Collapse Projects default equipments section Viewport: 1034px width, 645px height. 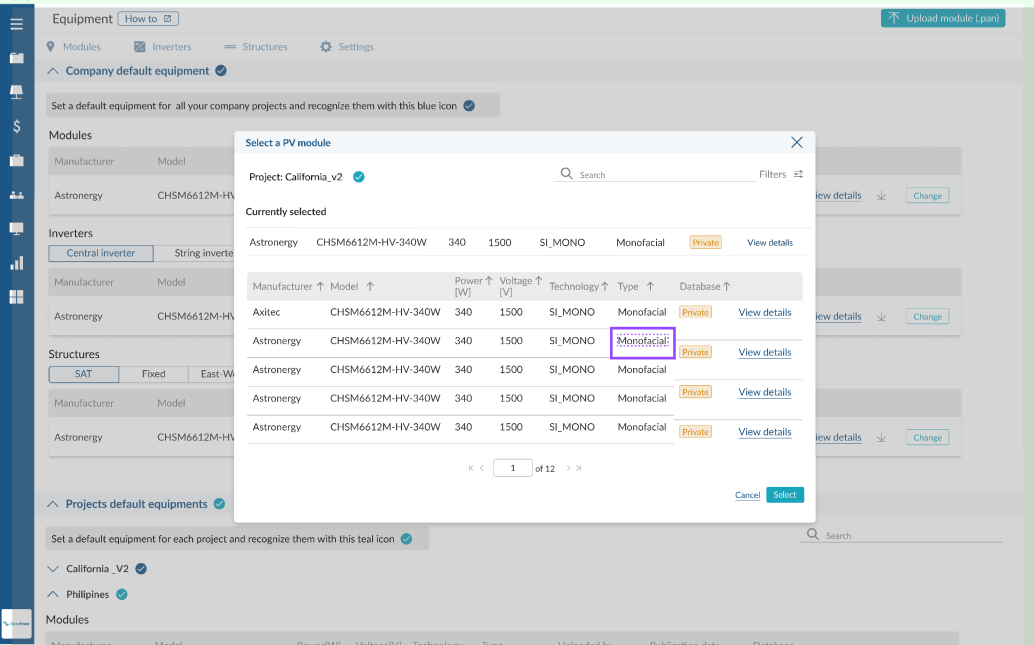(x=53, y=504)
